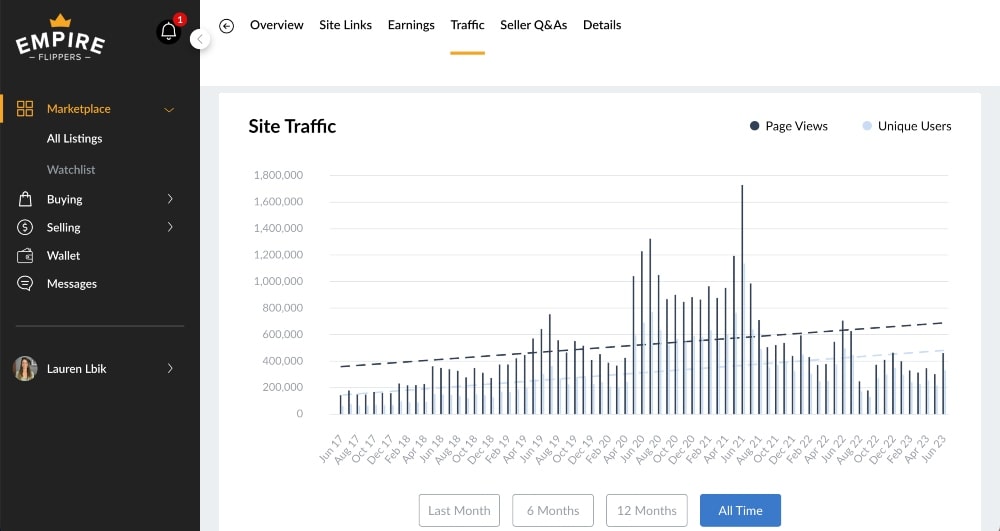Show the 6 Months traffic range

tap(553, 510)
